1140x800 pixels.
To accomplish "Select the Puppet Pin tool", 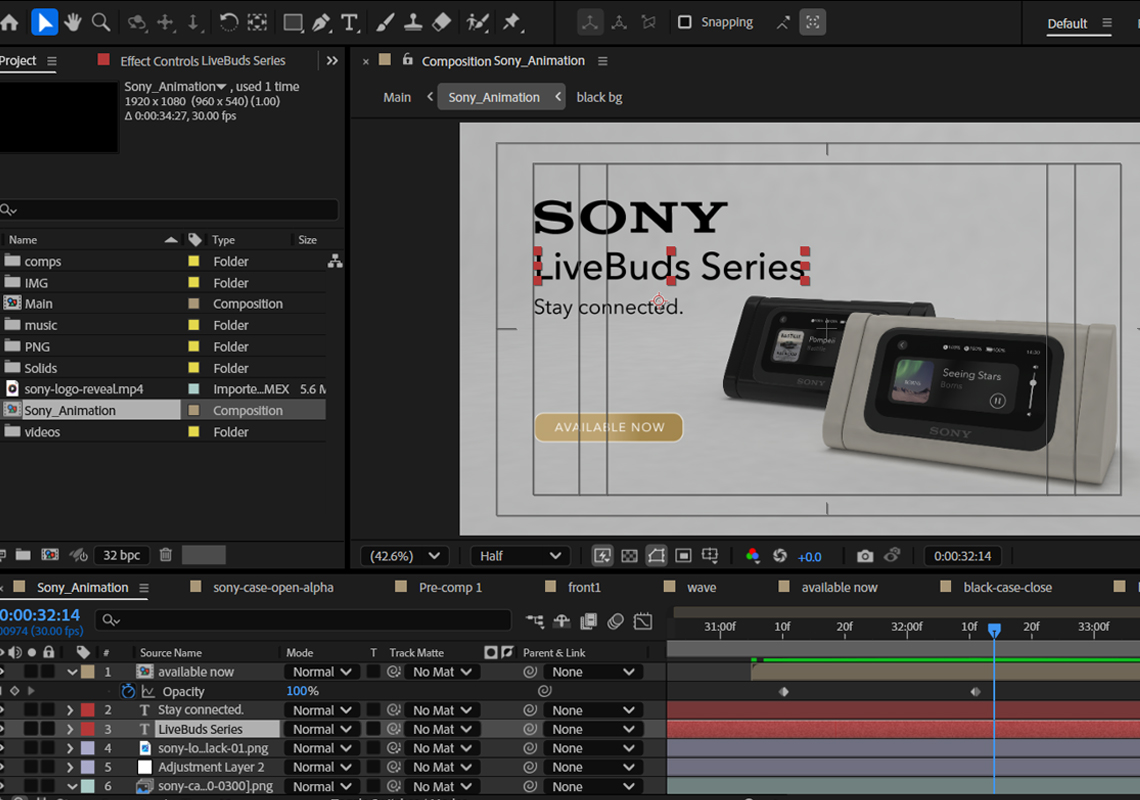I will click(512, 22).
